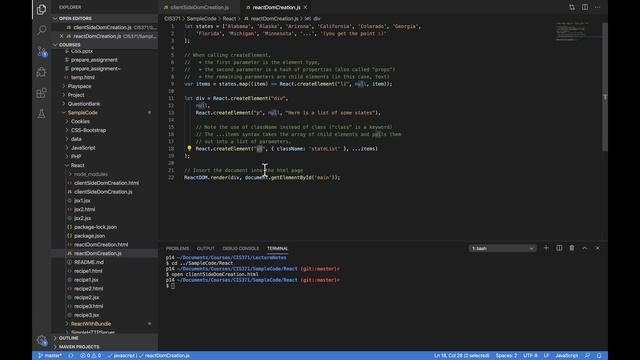Switch to the Output panel tab
This screenshot has height=360, width=640.
(205, 248)
